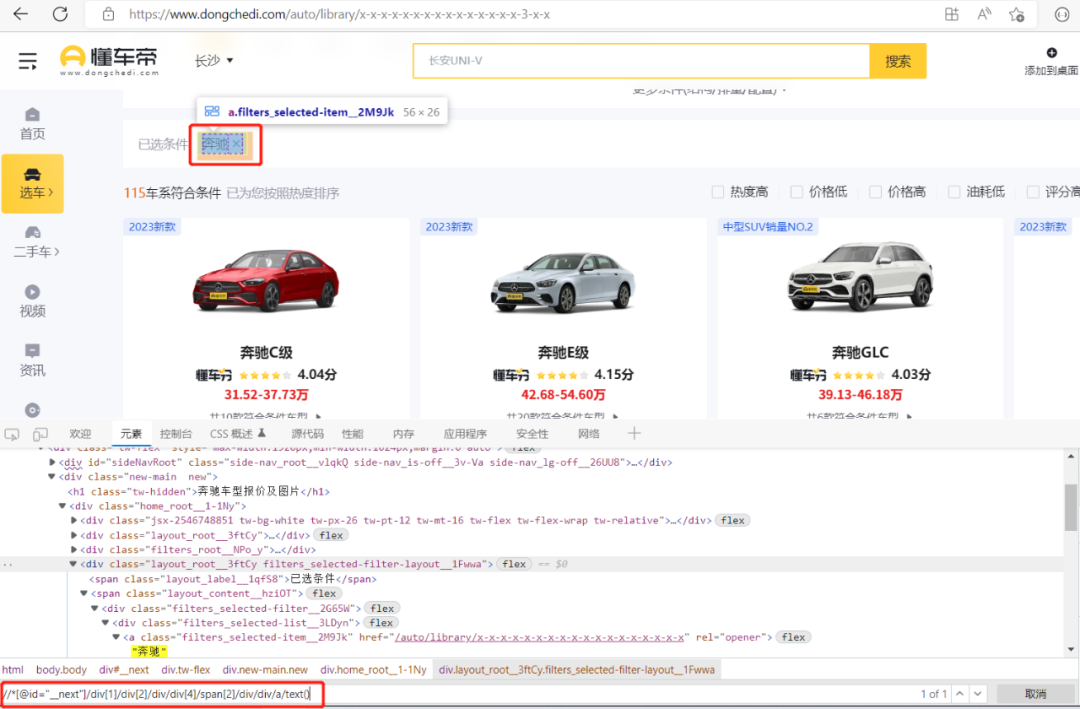
Task: Switch to the 控制台 DevTools tab
Action: pos(176,433)
